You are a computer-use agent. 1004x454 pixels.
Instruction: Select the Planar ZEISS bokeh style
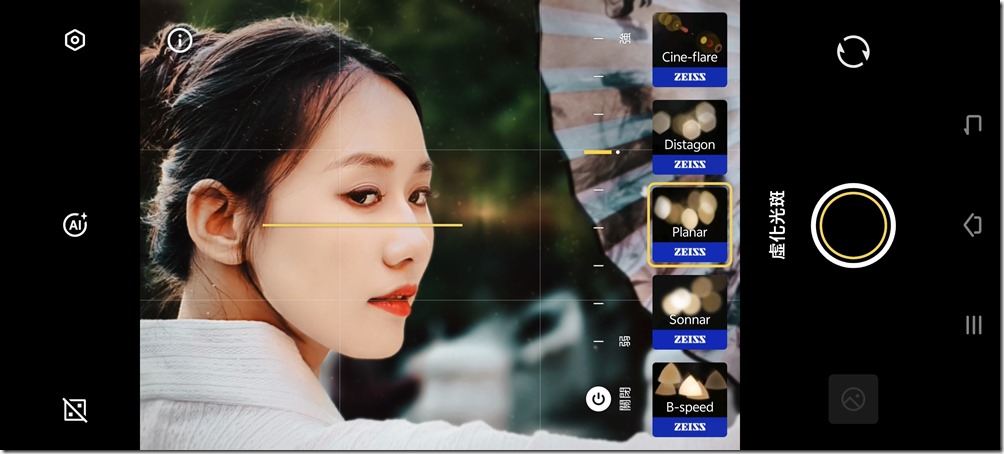tap(690, 225)
